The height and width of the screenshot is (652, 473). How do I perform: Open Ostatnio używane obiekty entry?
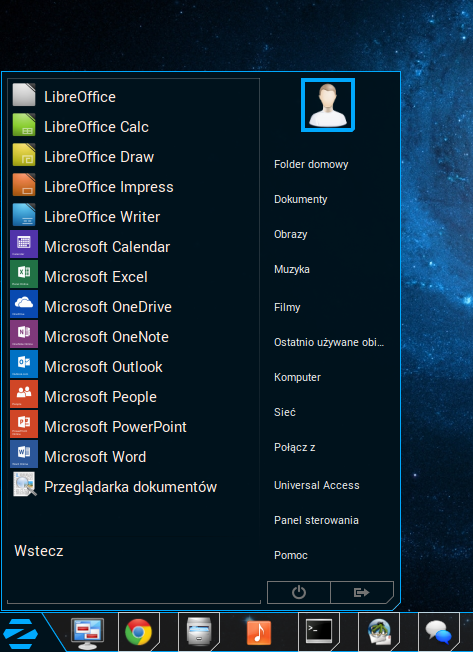point(329,342)
